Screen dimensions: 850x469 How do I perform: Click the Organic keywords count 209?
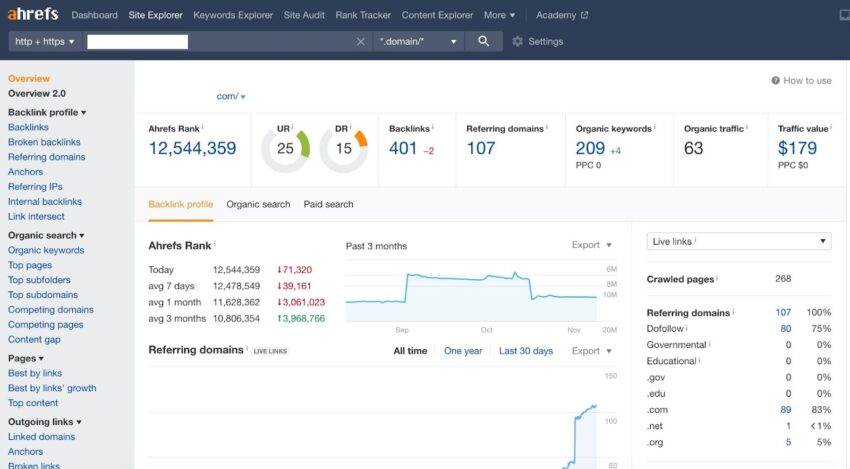[590, 149]
